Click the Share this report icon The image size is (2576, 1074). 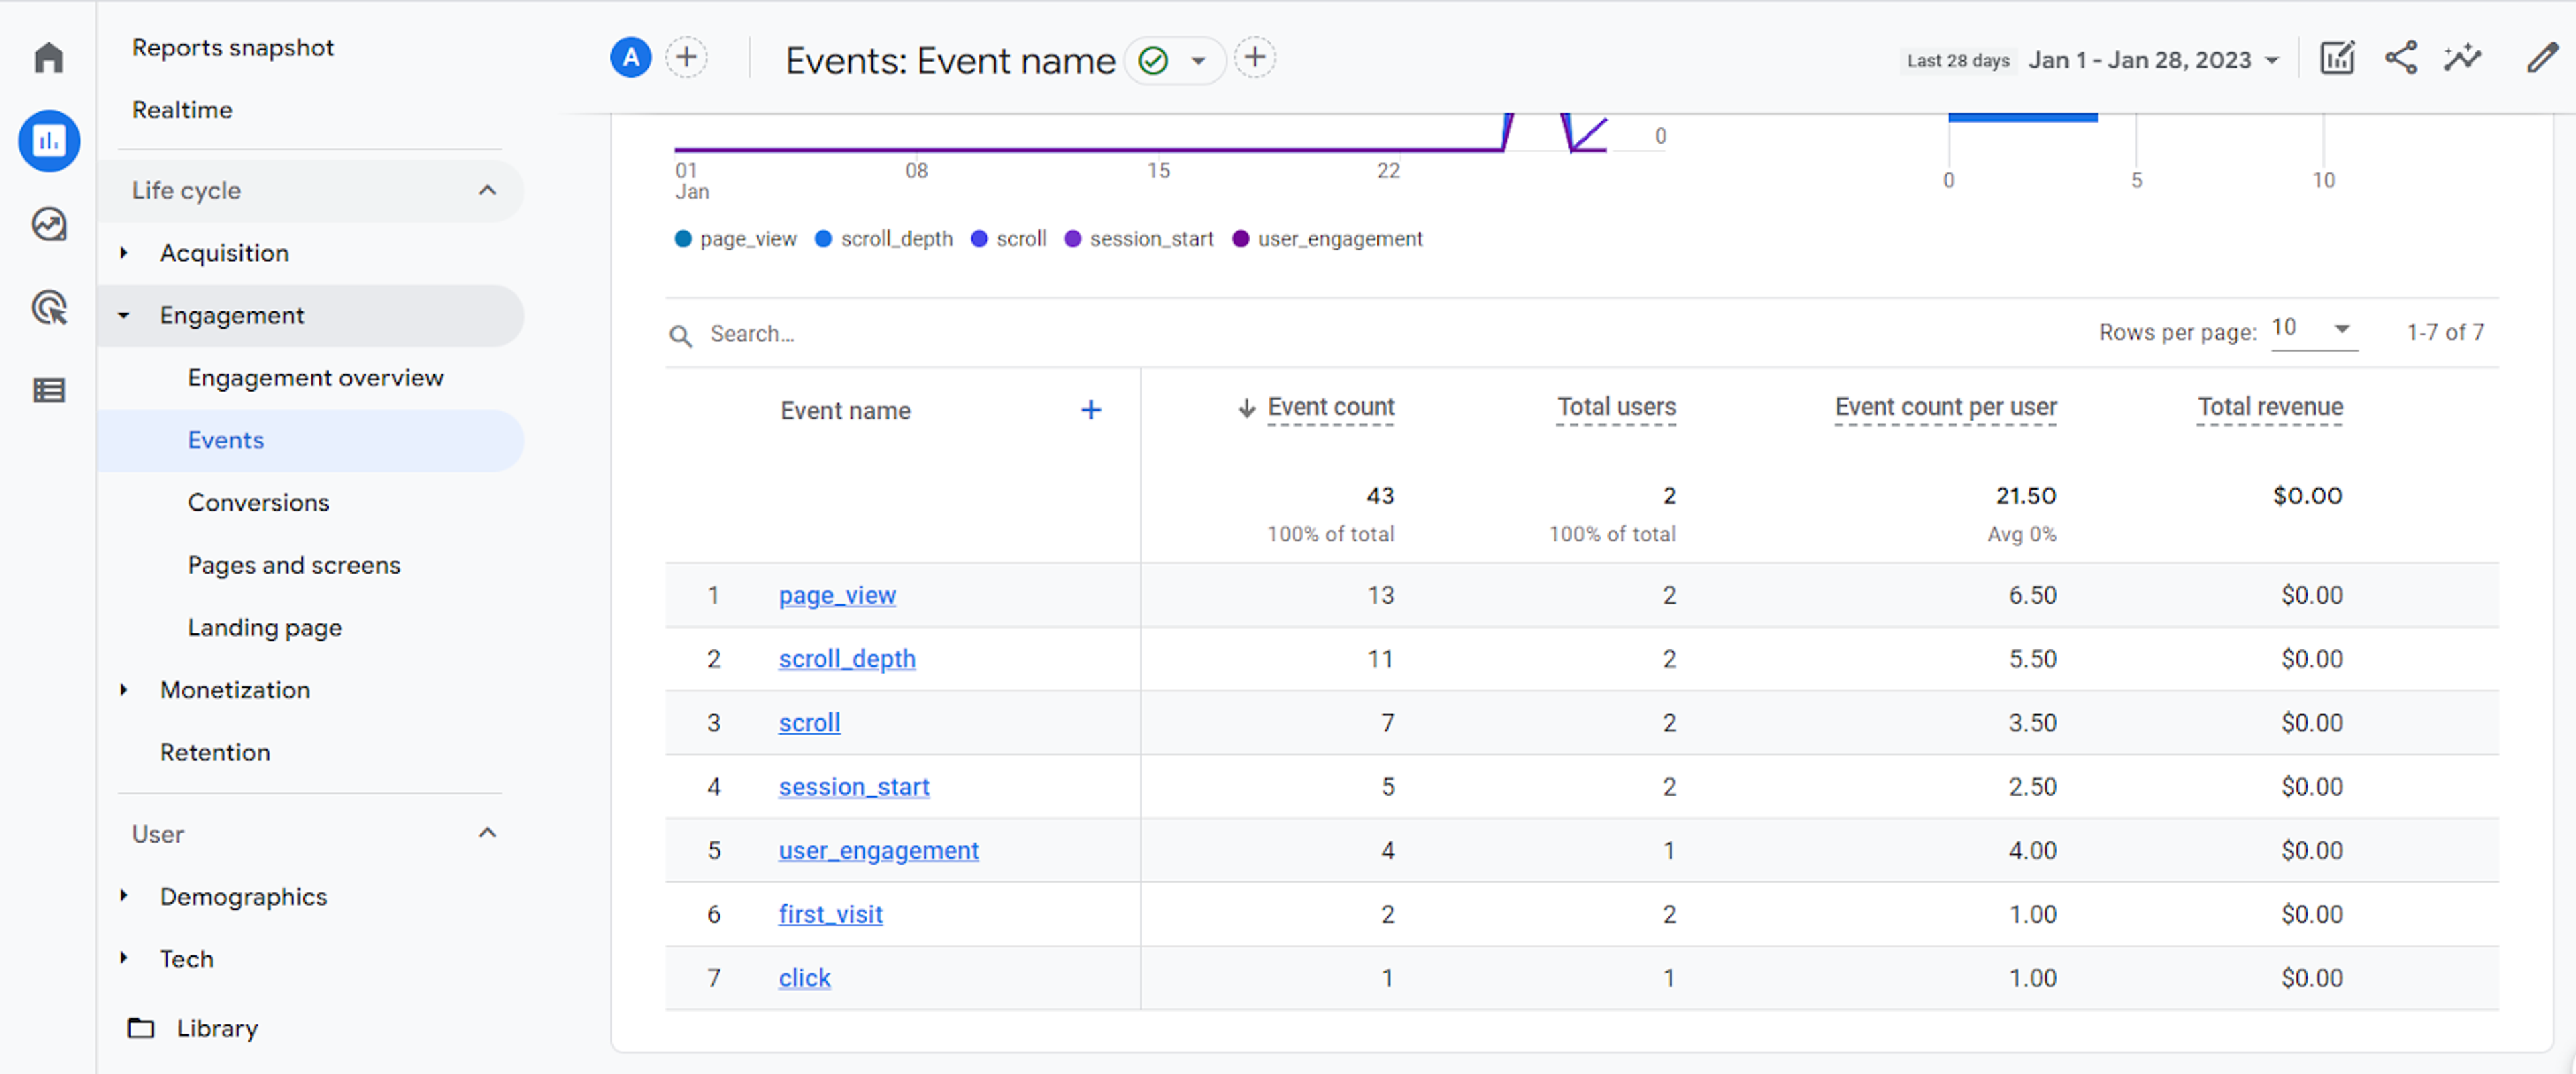click(2400, 58)
